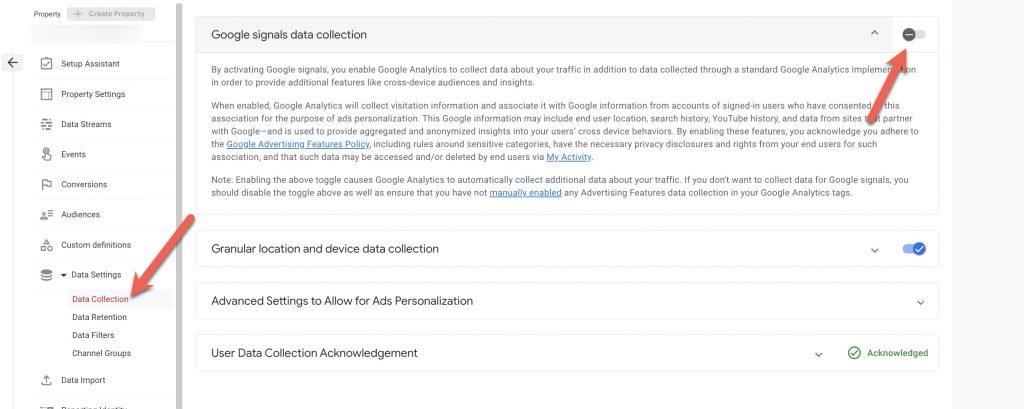
Task: Click the green Acknowledged checkmark icon
Action: click(854, 353)
